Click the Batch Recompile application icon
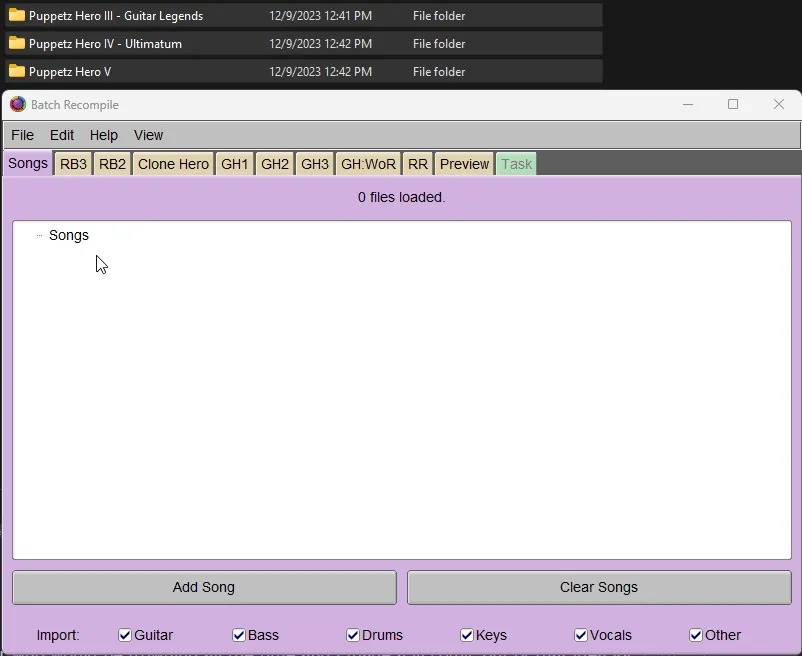Viewport: 802px width, 656px height. (x=17, y=104)
